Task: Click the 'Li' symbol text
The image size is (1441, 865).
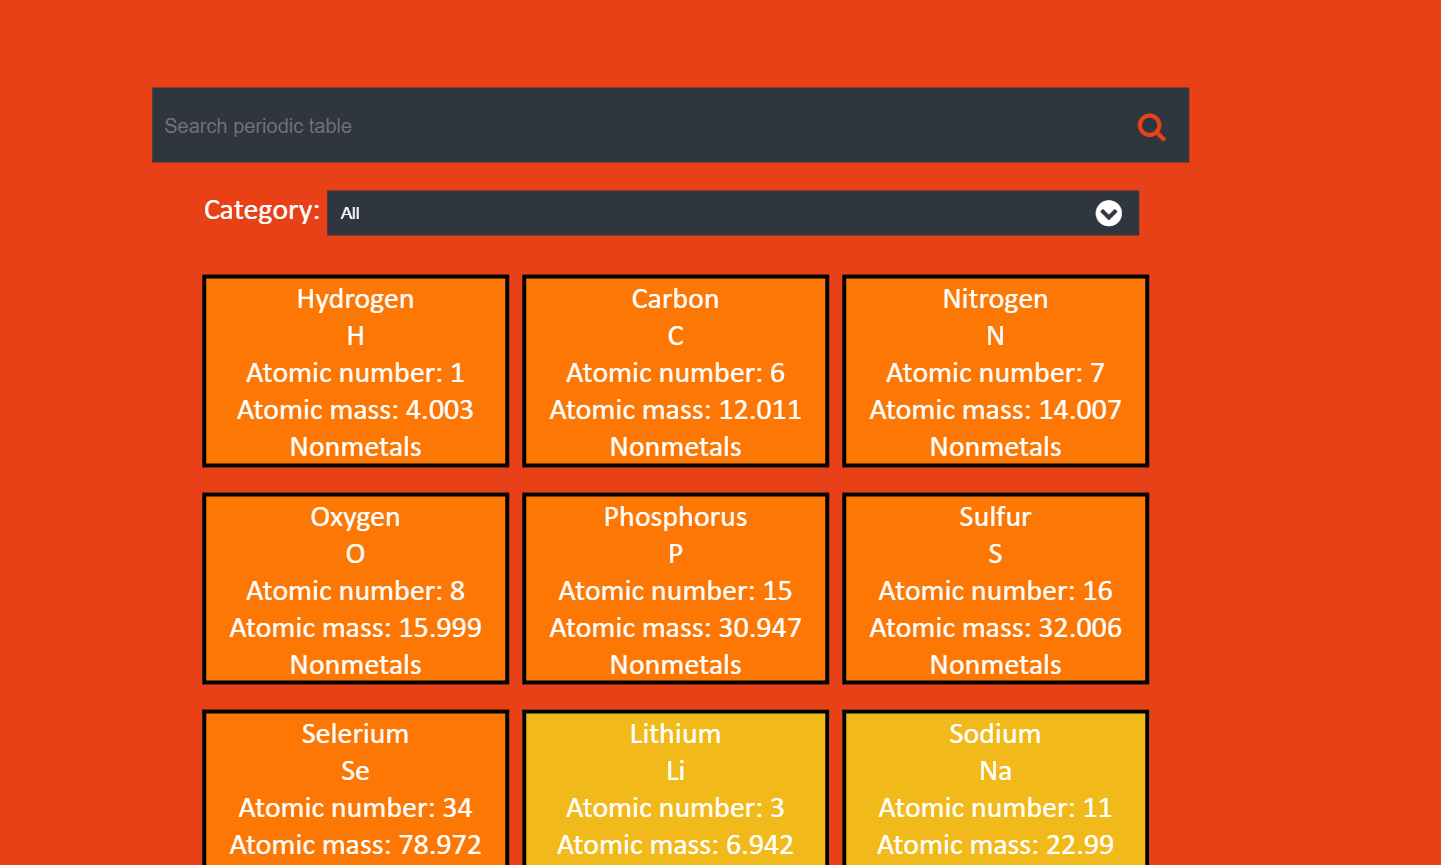Action: [x=675, y=771]
